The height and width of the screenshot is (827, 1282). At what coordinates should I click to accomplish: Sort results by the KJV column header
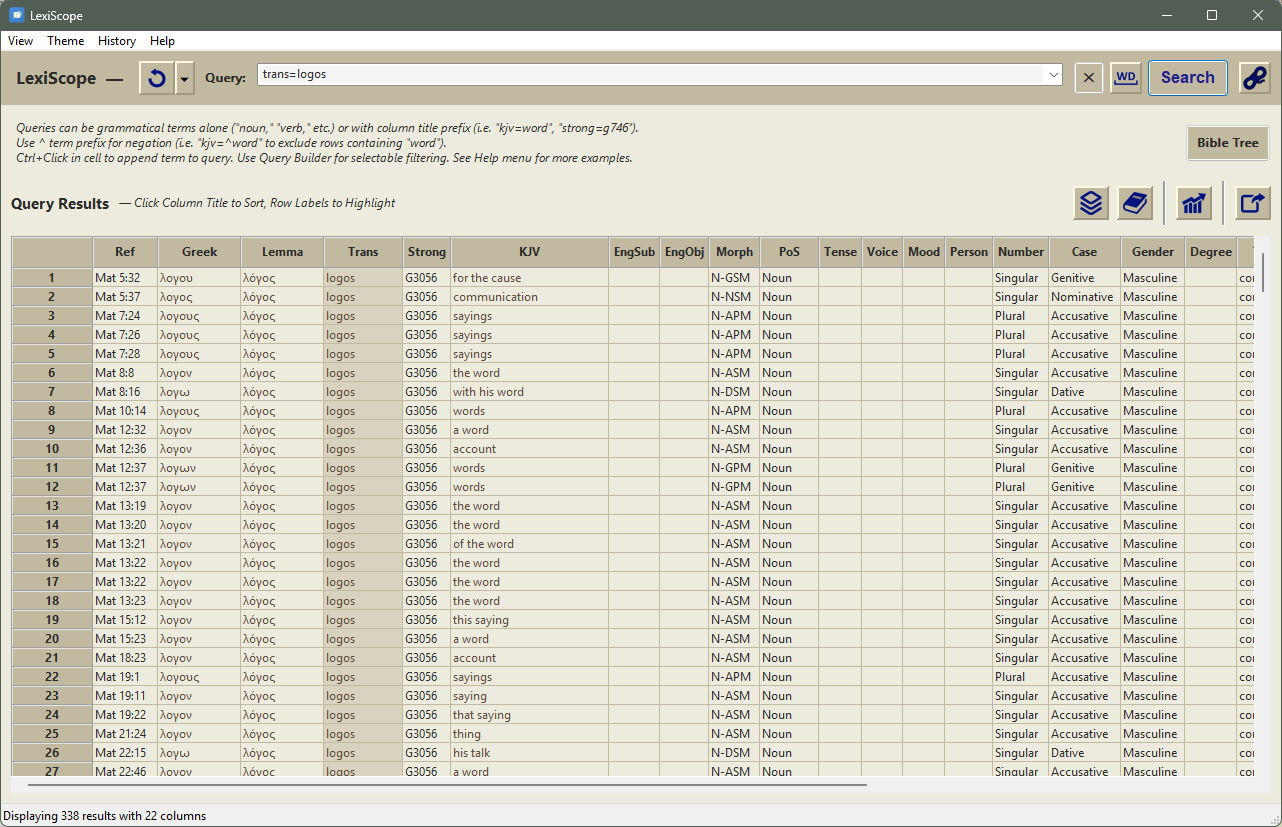pos(529,252)
